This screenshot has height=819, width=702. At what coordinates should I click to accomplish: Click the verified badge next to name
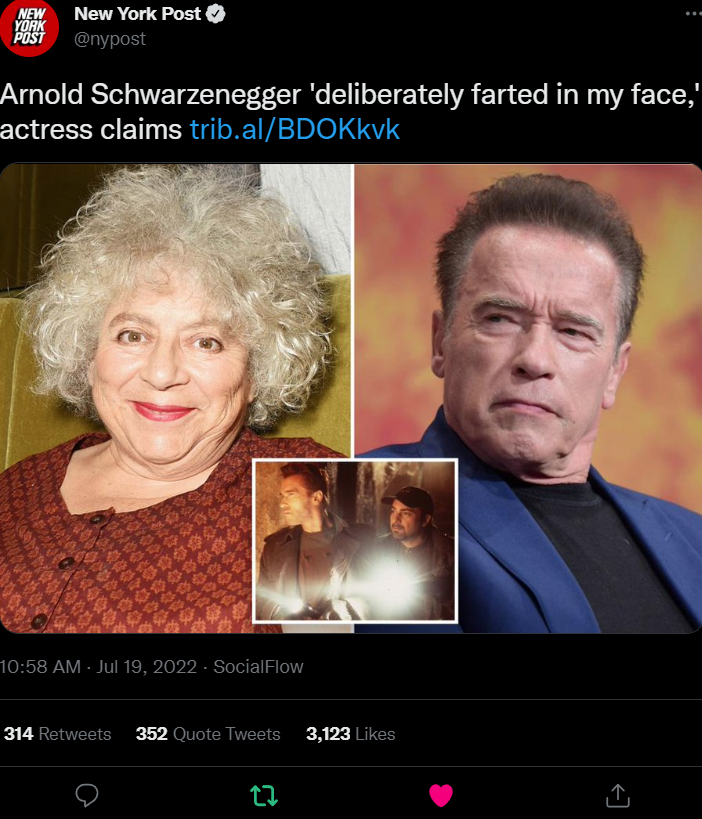pos(216,14)
